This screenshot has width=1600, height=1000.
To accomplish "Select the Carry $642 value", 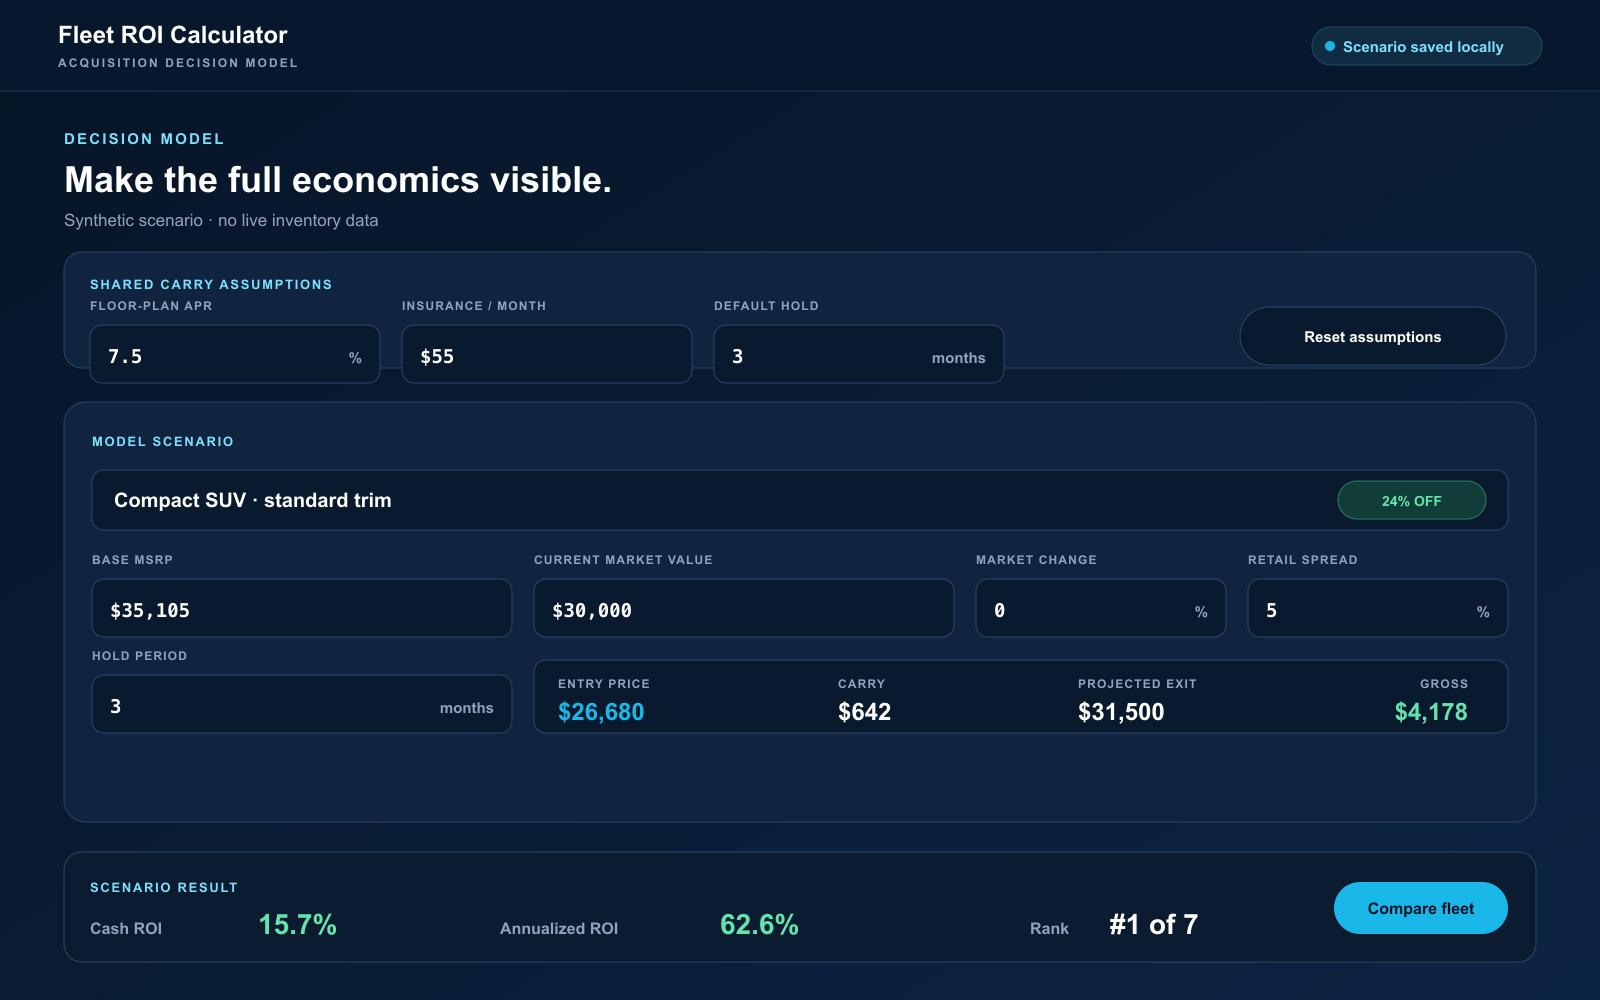I will coord(864,712).
